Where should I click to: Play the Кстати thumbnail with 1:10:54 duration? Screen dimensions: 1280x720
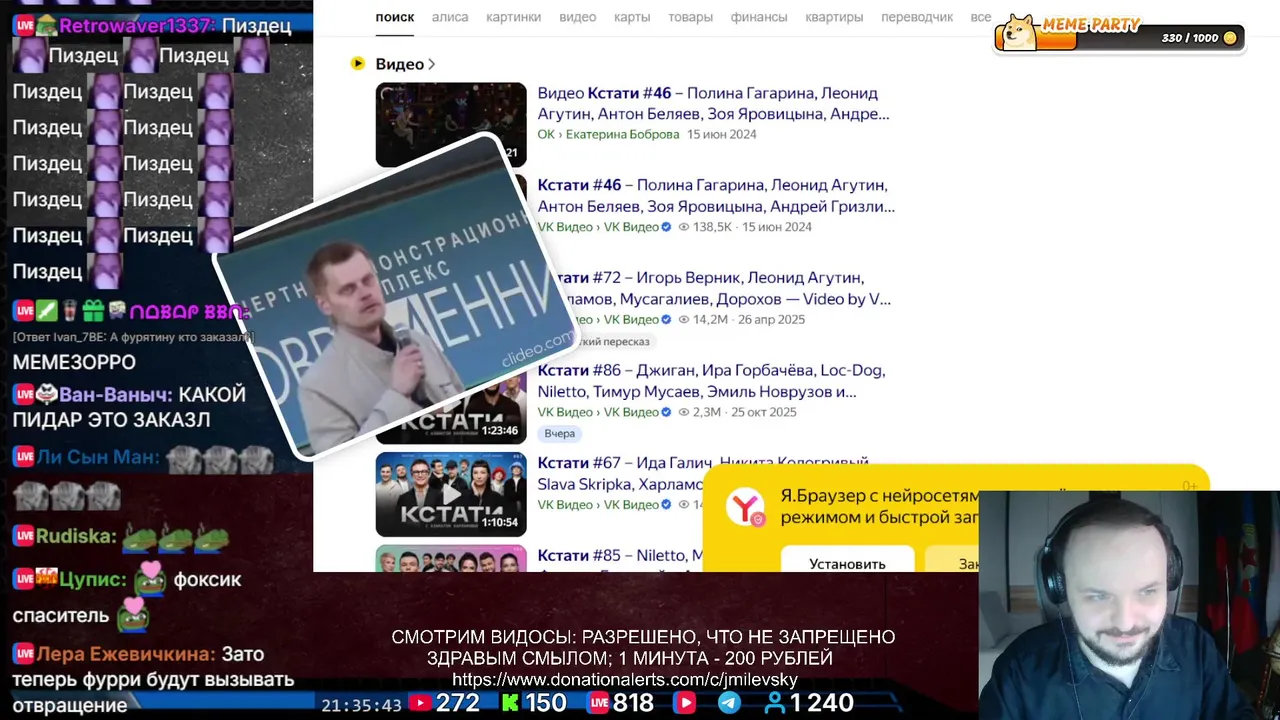click(451, 495)
